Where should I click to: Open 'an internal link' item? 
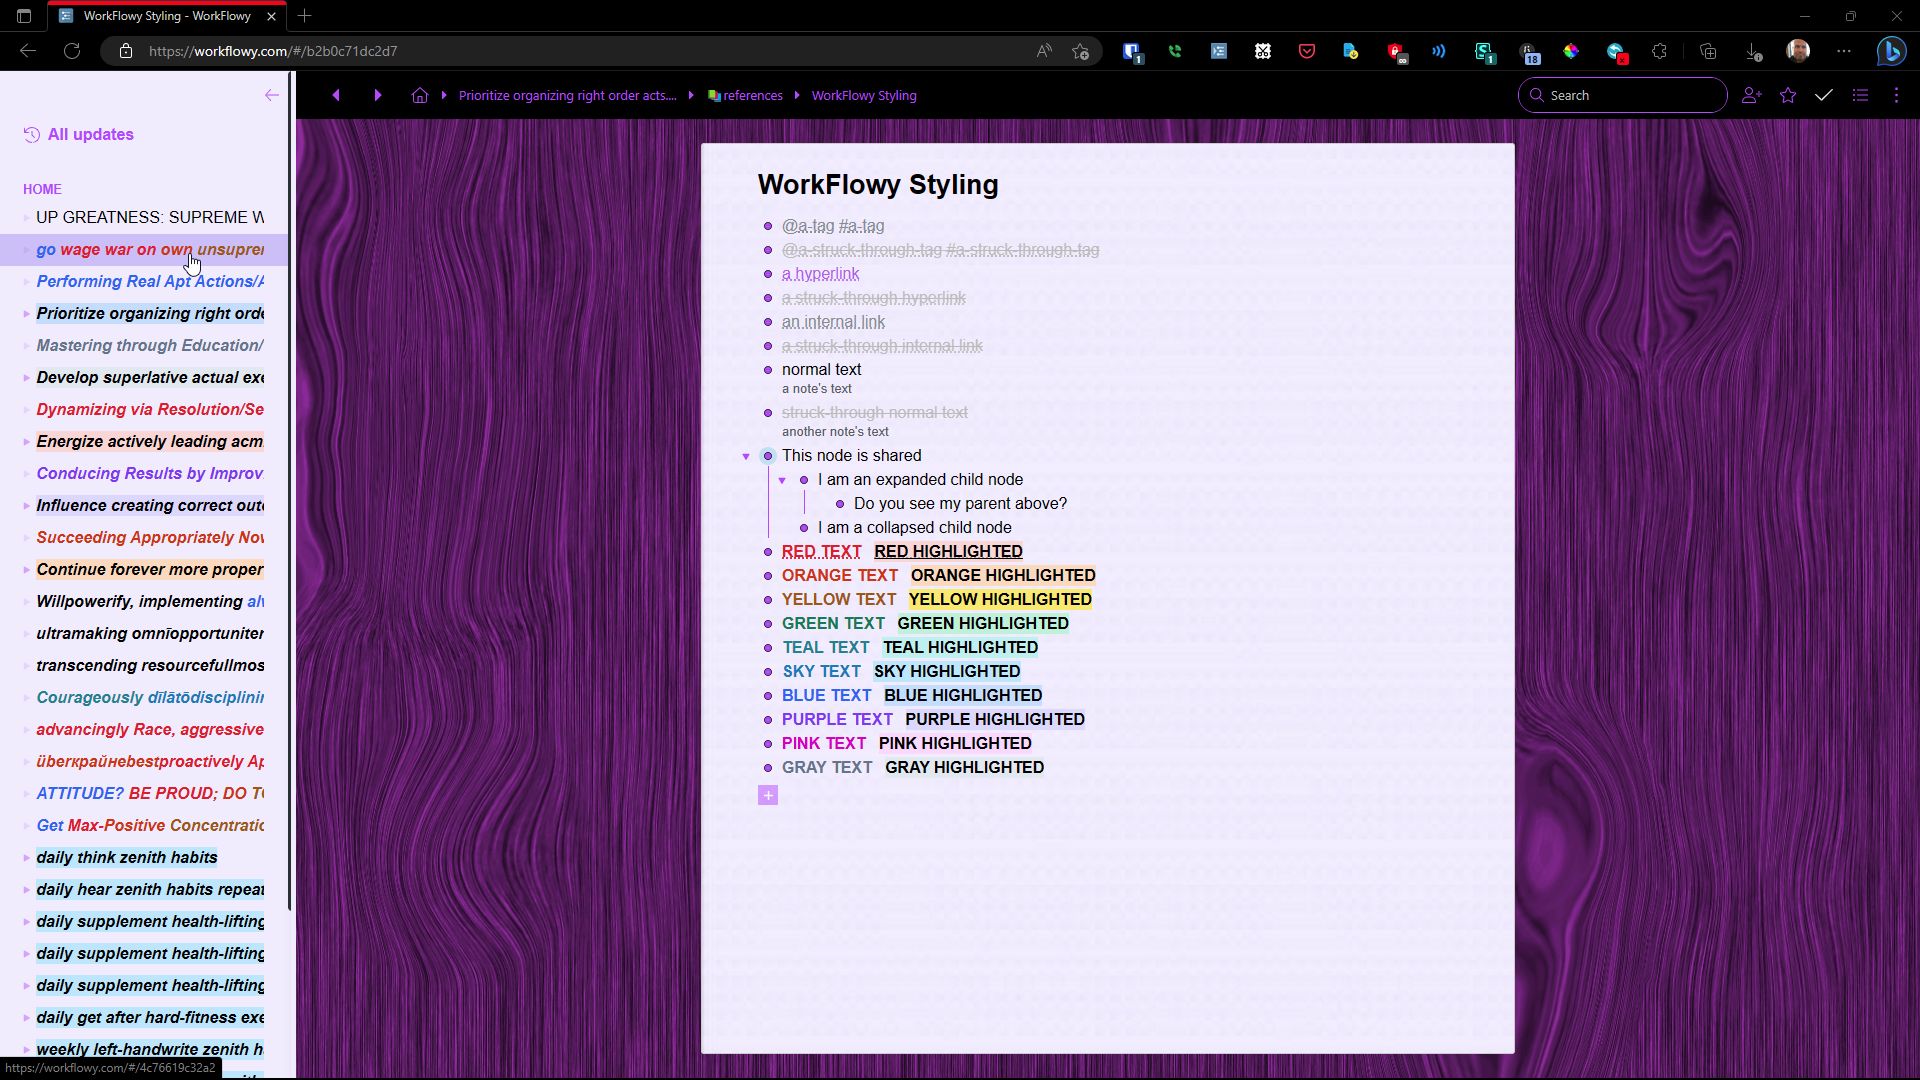(833, 322)
